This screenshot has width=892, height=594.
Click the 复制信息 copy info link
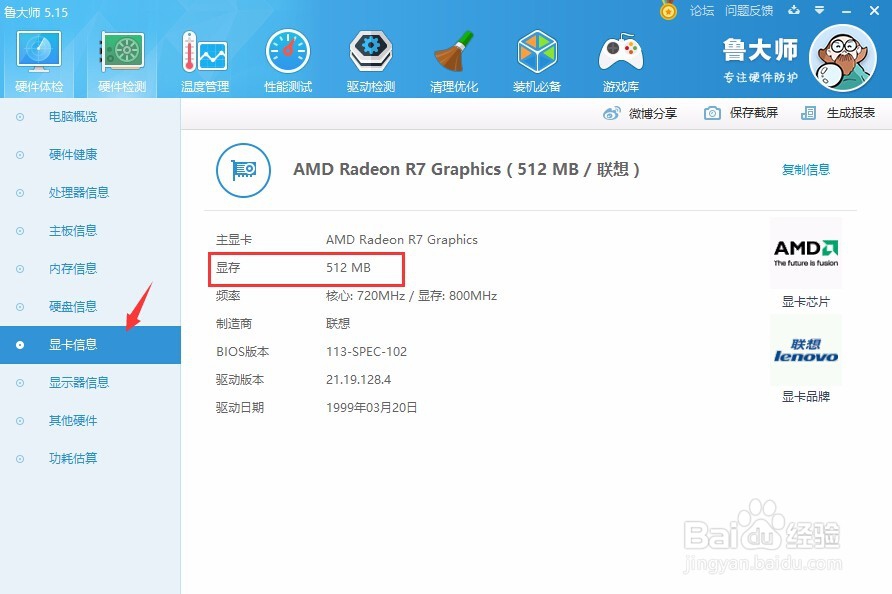point(806,170)
